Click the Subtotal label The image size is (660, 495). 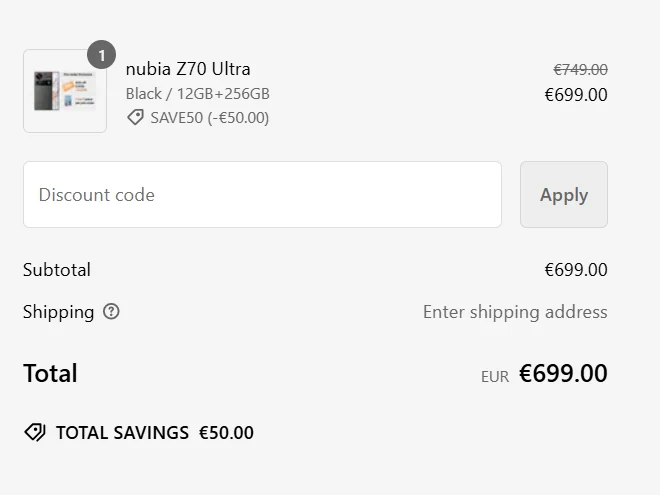coord(57,270)
